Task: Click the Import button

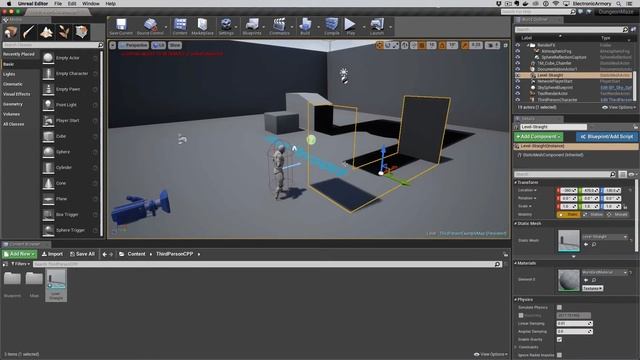Action: point(52,254)
